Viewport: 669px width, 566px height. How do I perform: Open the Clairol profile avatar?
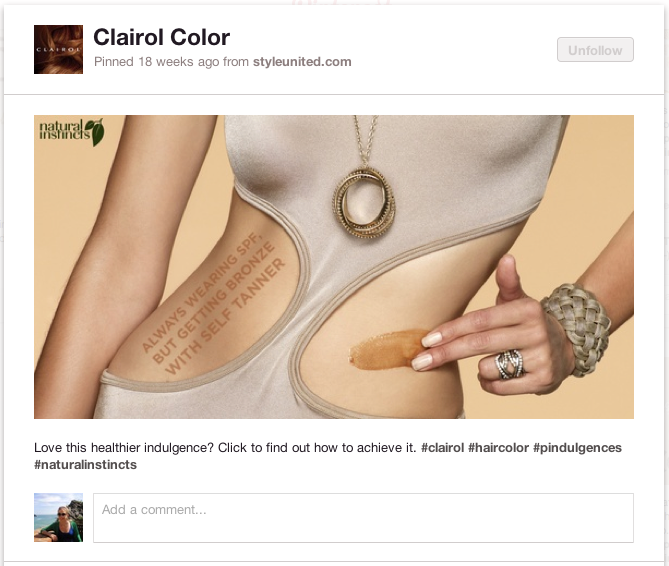58,49
